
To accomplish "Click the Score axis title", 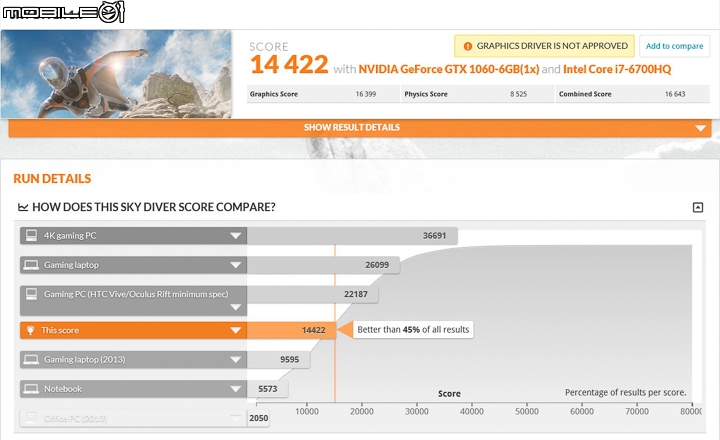I will click(x=449, y=394).
